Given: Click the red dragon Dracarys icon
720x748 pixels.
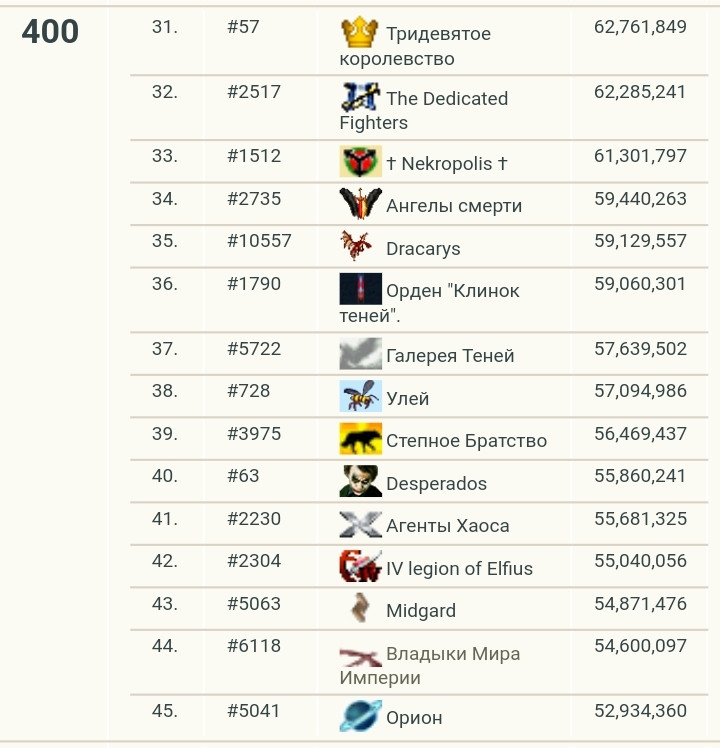Looking at the screenshot, I should (360, 247).
